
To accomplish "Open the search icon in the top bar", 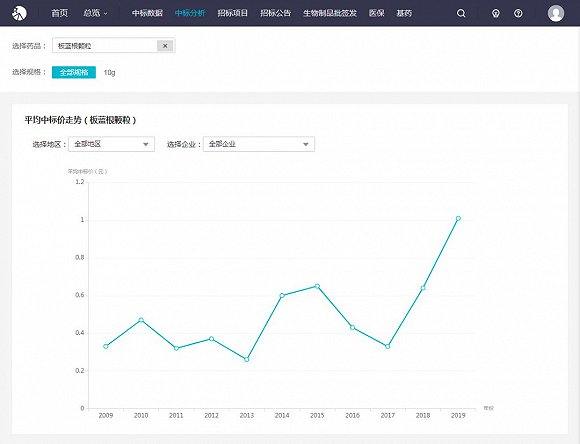I will point(461,14).
